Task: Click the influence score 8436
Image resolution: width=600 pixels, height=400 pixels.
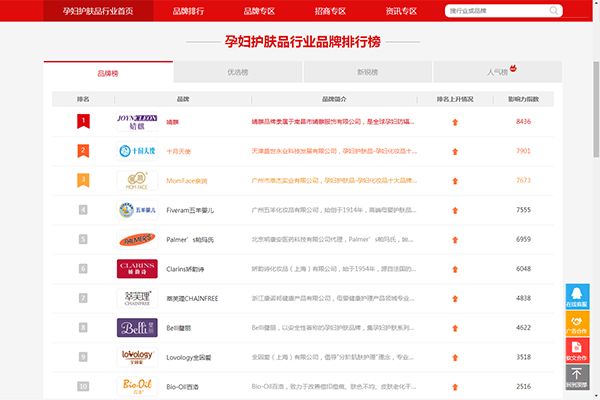Action: coord(523,121)
